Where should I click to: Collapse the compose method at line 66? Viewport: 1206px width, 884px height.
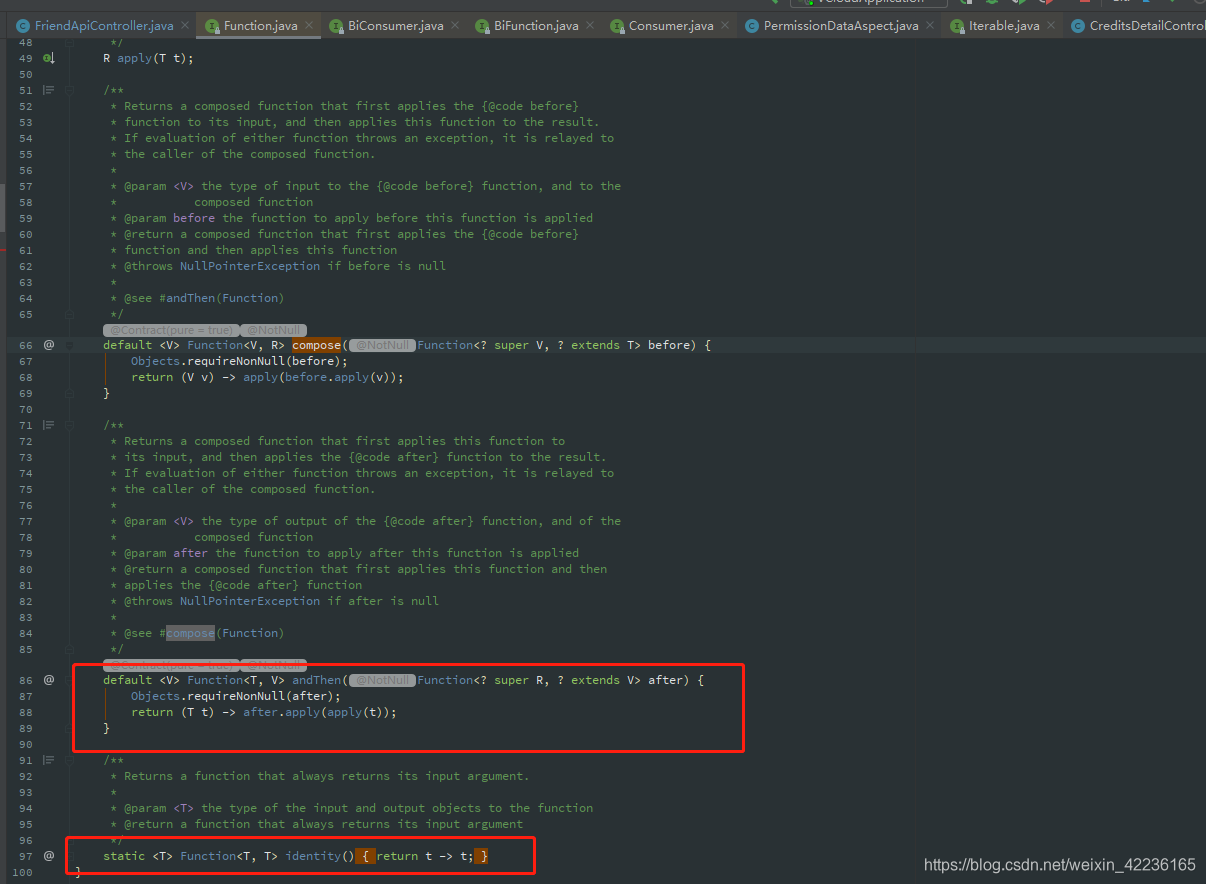70,345
